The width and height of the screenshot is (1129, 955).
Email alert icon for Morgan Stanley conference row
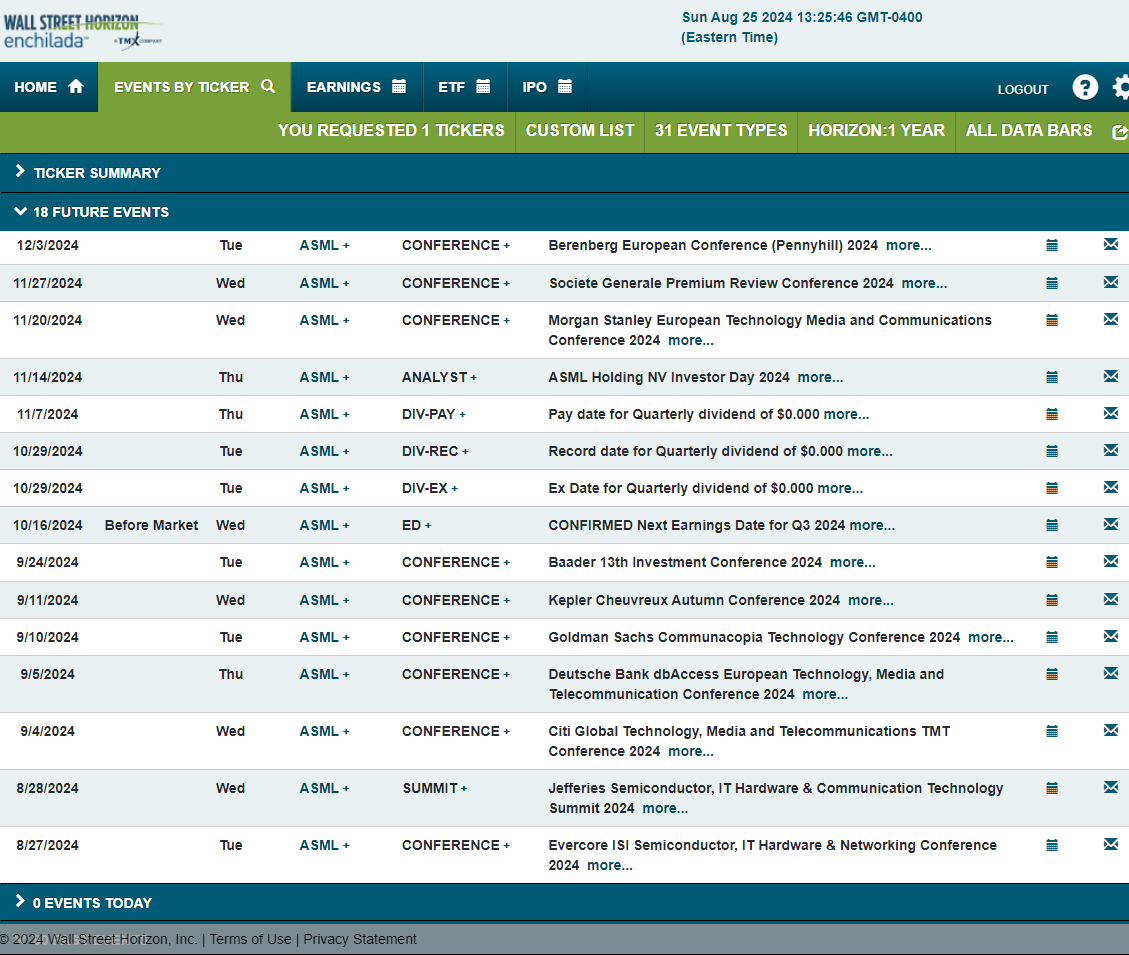pos(1111,319)
